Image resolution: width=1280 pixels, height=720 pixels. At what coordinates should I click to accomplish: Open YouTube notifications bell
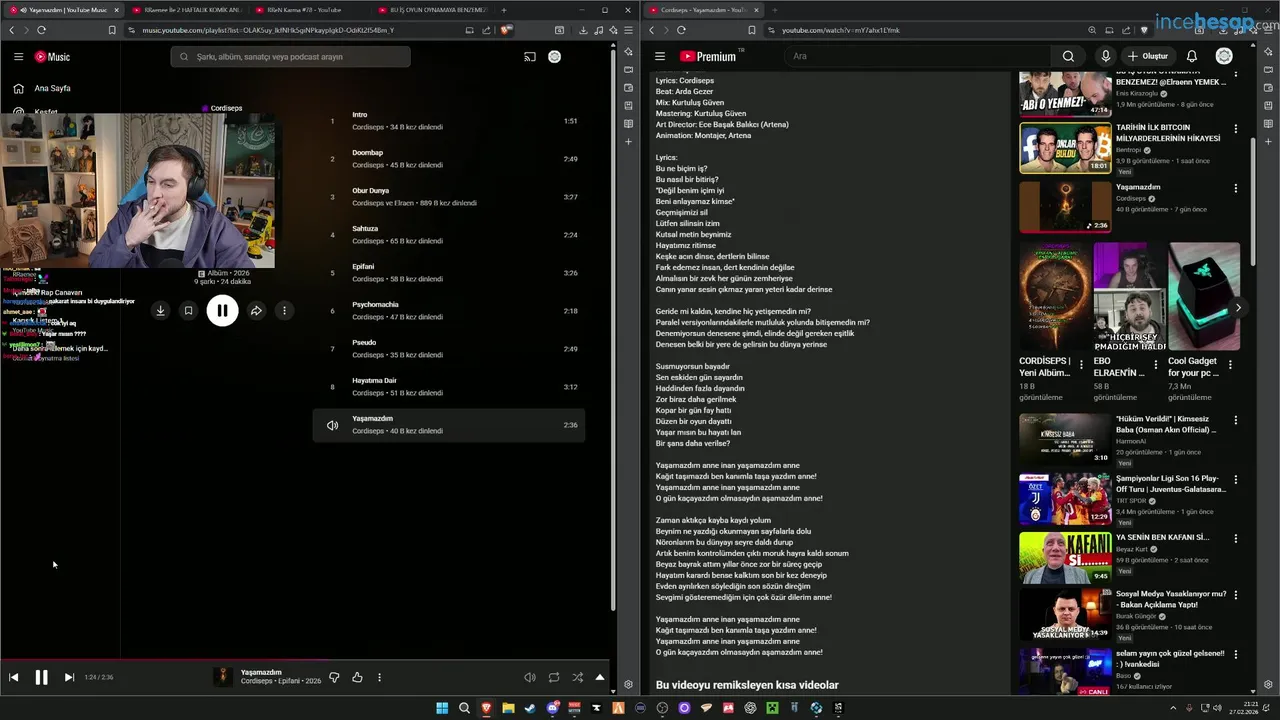[x=1192, y=56]
